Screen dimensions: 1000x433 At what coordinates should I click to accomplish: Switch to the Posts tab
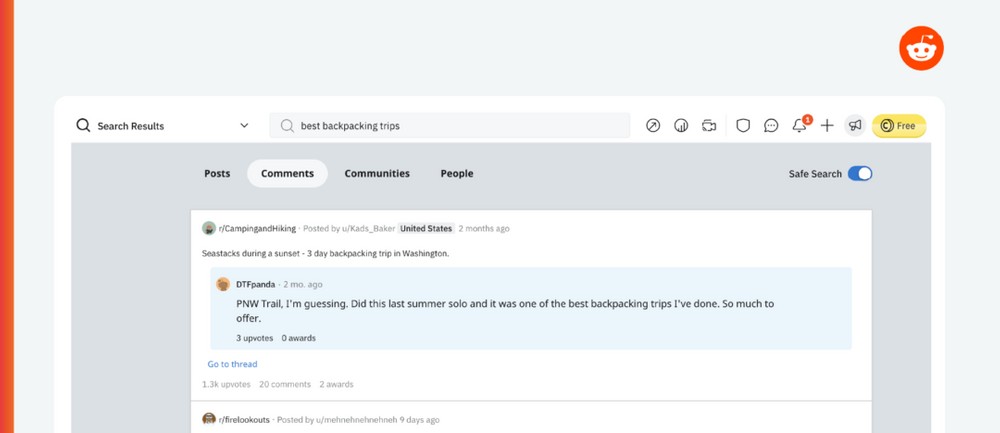coord(217,174)
